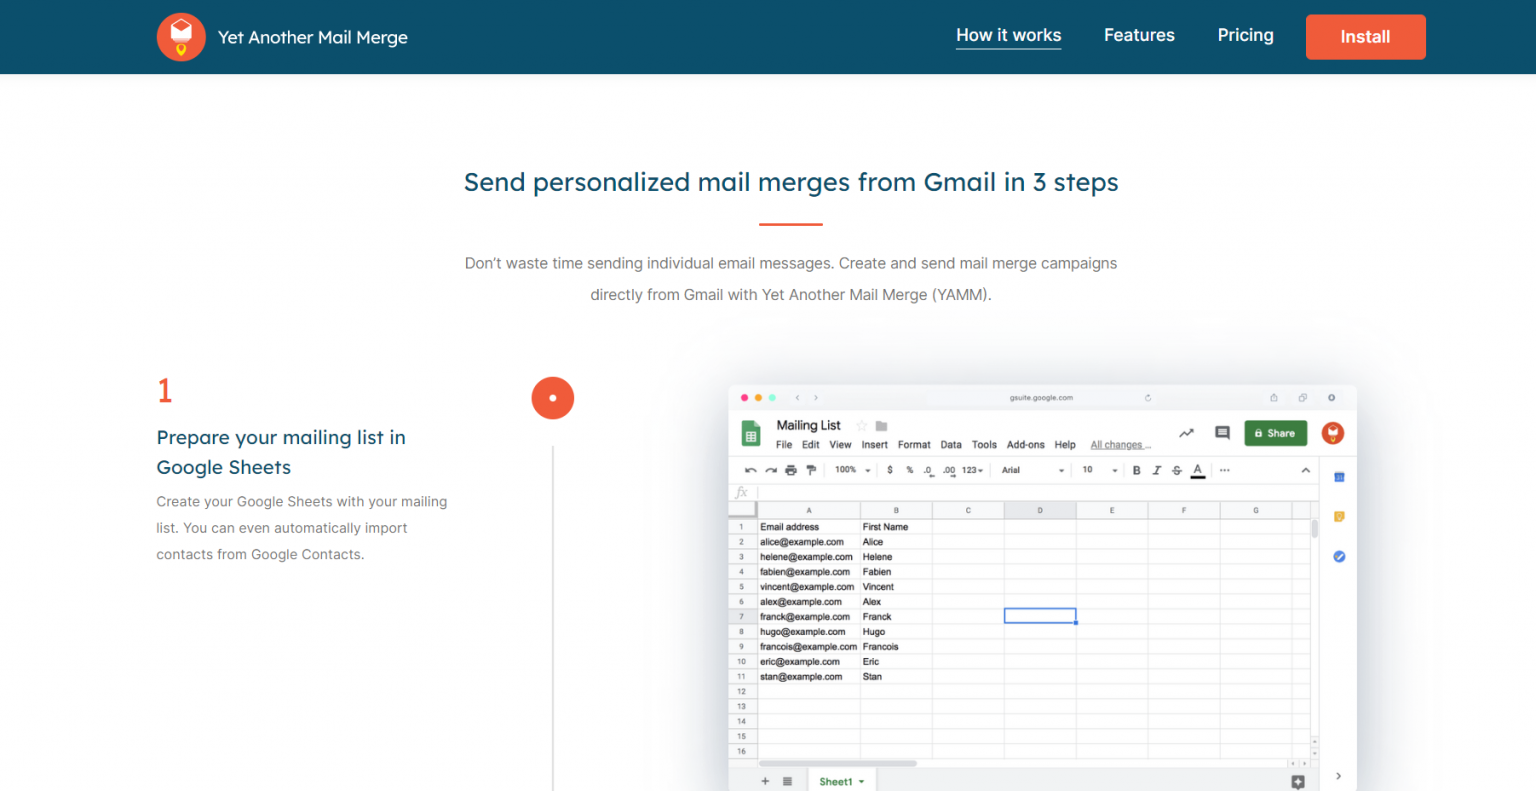Open the Add-ons menu
The width and height of the screenshot is (1536, 791).
[x=1027, y=444]
